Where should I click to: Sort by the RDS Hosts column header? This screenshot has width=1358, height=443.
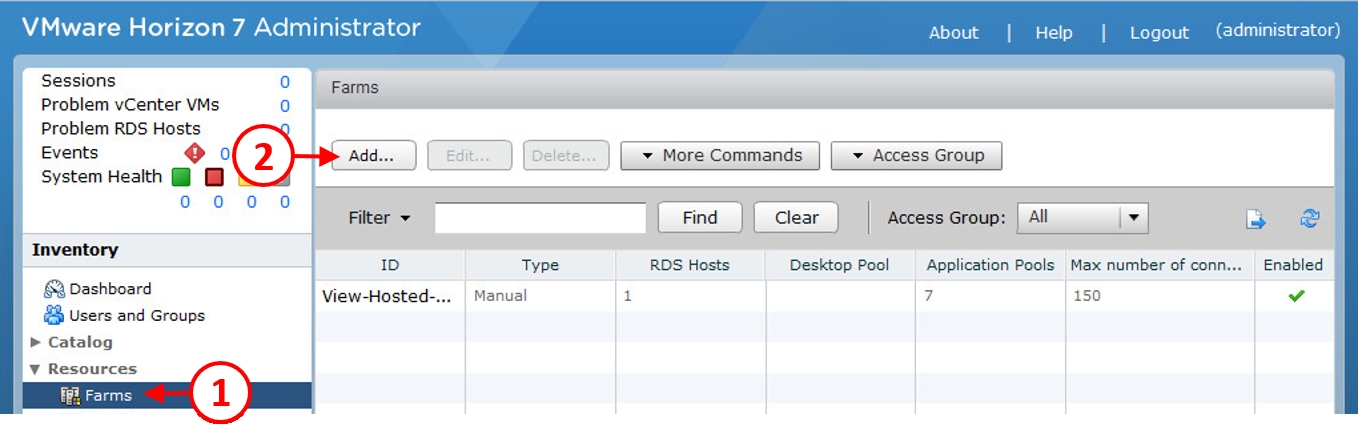click(690, 265)
